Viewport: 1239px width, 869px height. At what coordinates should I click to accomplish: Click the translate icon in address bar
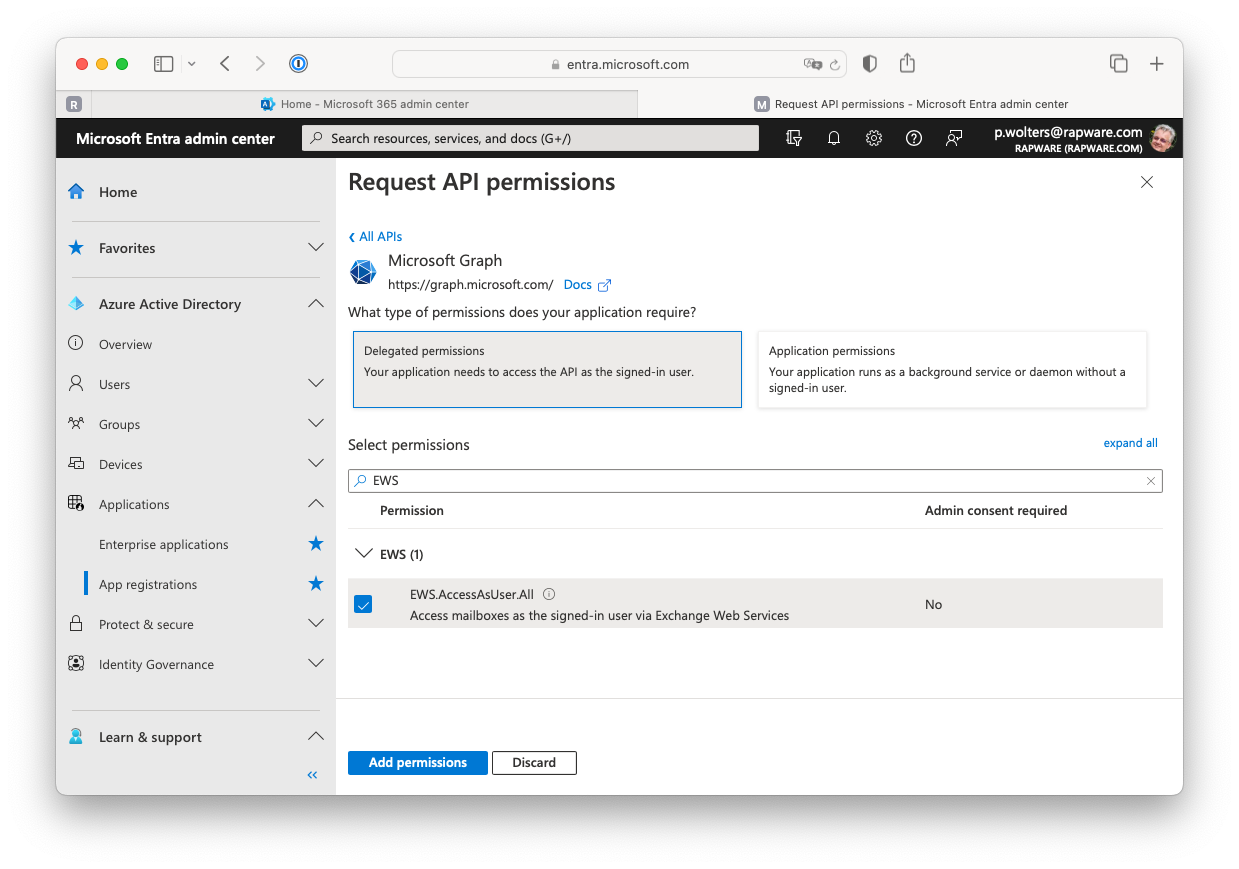tap(812, 64)
